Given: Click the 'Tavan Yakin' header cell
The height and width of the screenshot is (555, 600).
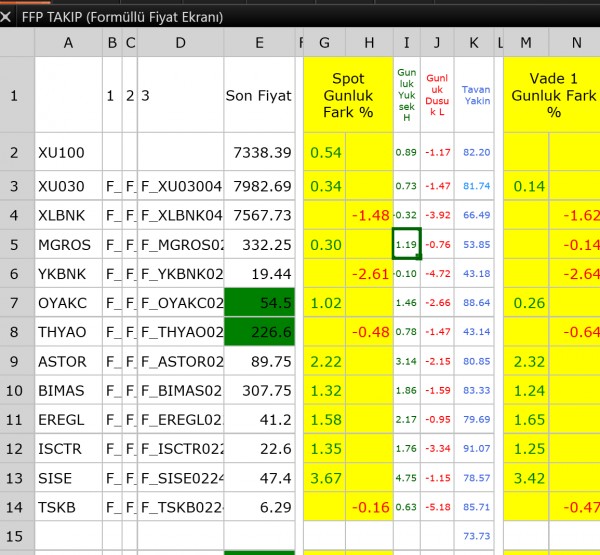Looking at the screenshot, I should click(474, 95).
